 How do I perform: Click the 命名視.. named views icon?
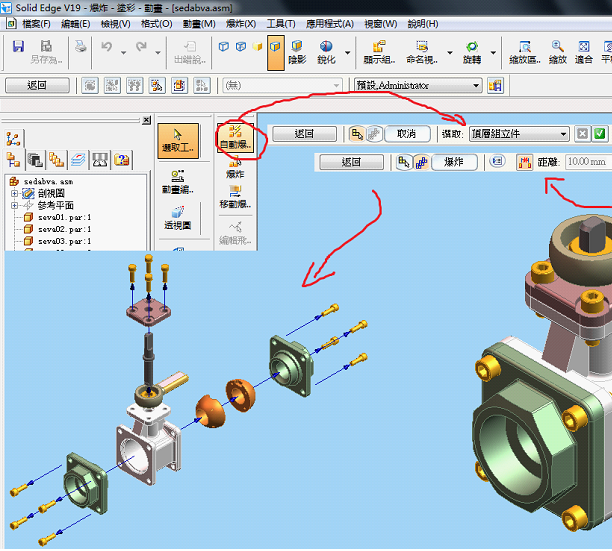422,53
